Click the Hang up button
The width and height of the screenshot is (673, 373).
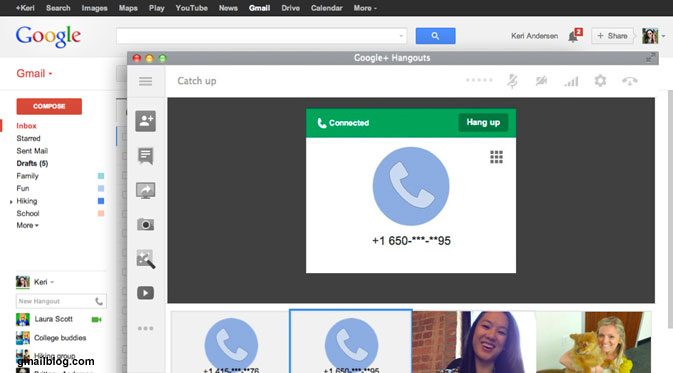483,122
